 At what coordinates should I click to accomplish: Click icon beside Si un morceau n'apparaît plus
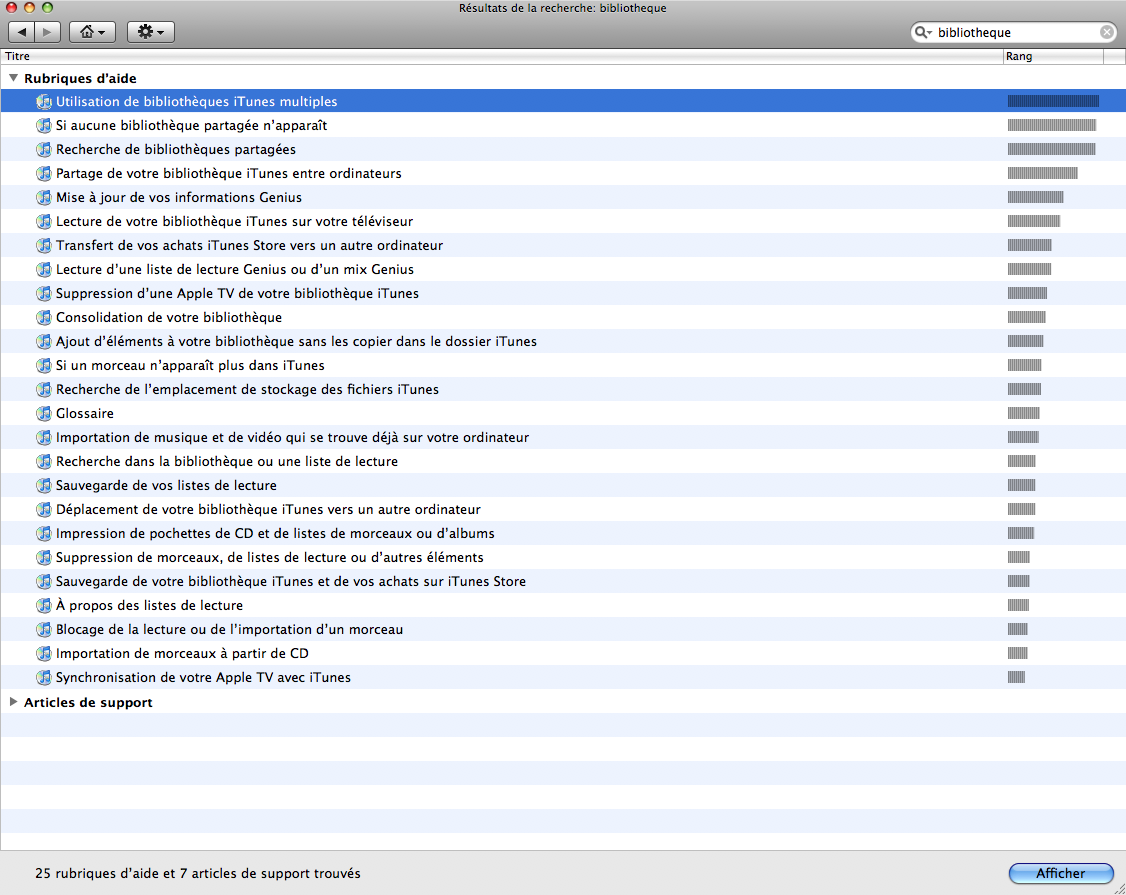(44, 365)
